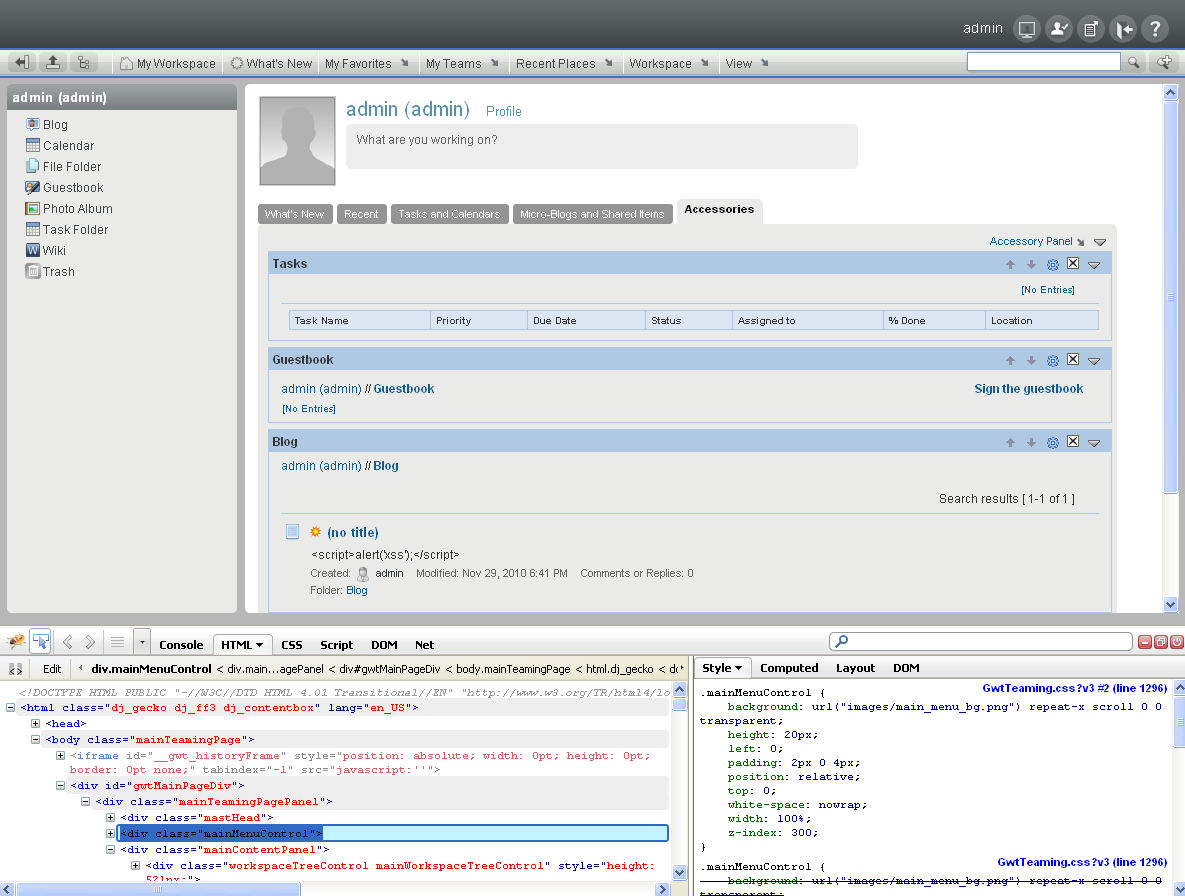Image resolution: width=1185 pixels, height=896 pixels.
Task: Collapse the body mainTeamingPage node
Action: tap(36, 740)
